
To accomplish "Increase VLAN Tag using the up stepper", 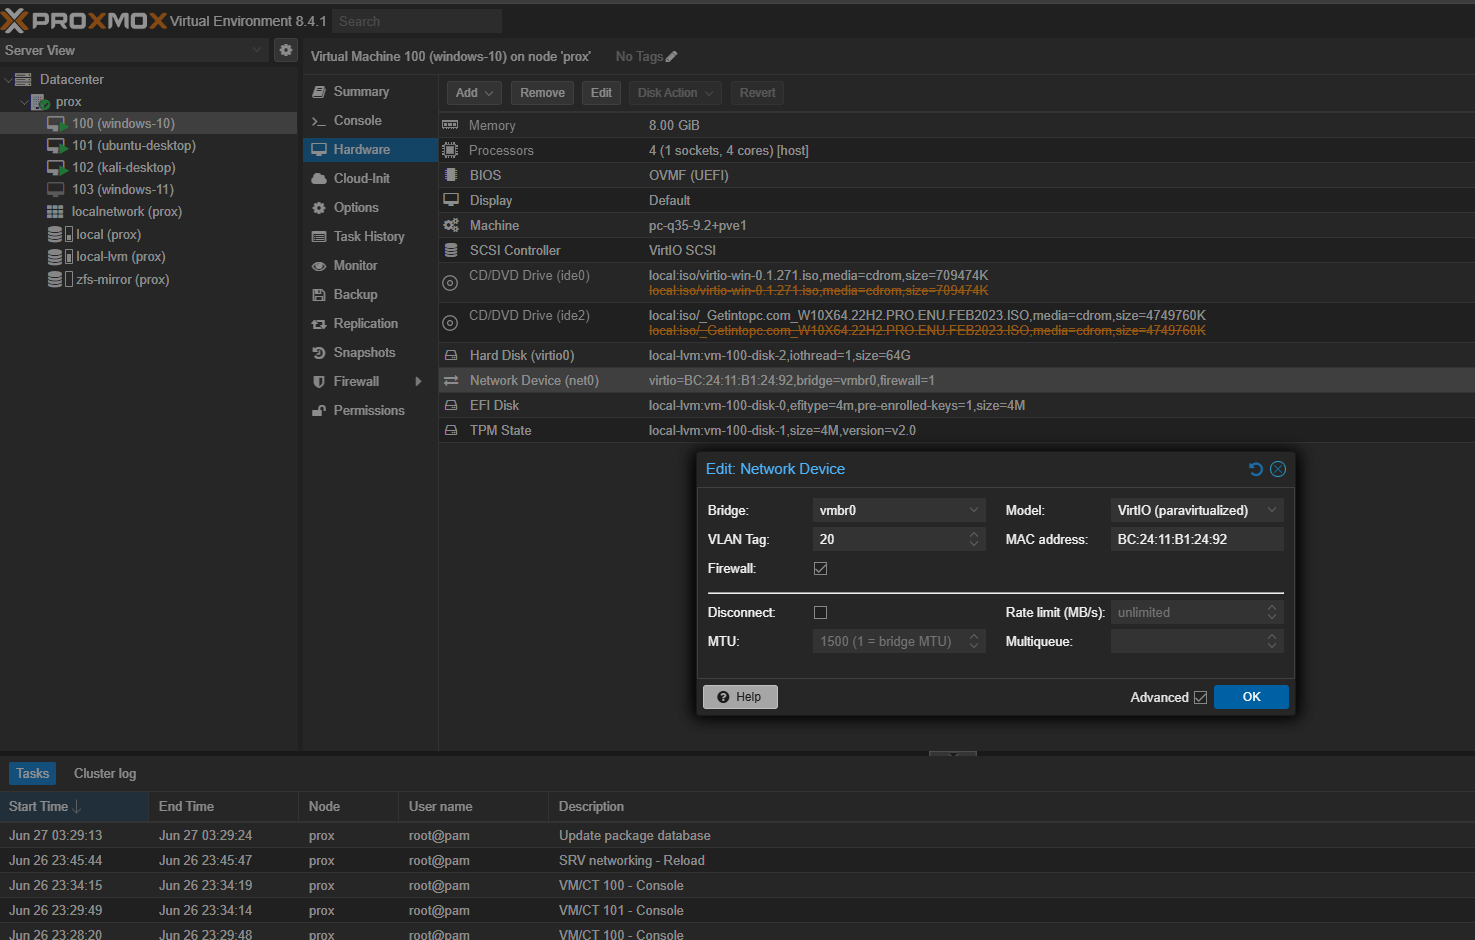I will click(973, 534).
